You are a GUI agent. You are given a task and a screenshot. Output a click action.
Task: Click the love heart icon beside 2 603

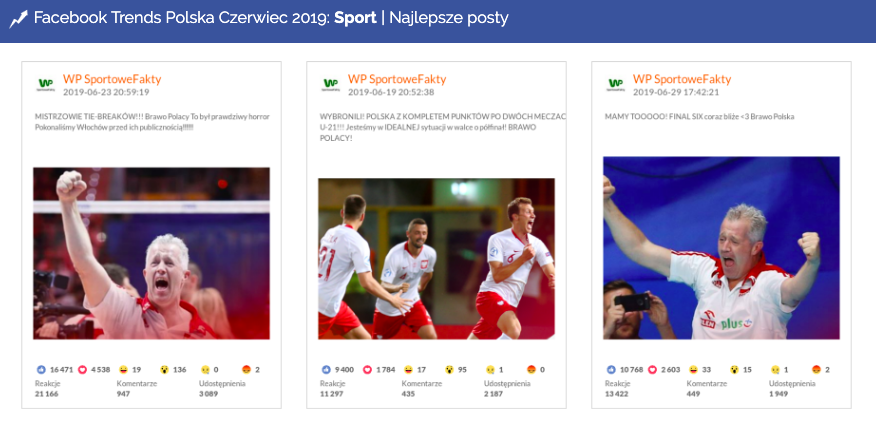click(652, 369)
